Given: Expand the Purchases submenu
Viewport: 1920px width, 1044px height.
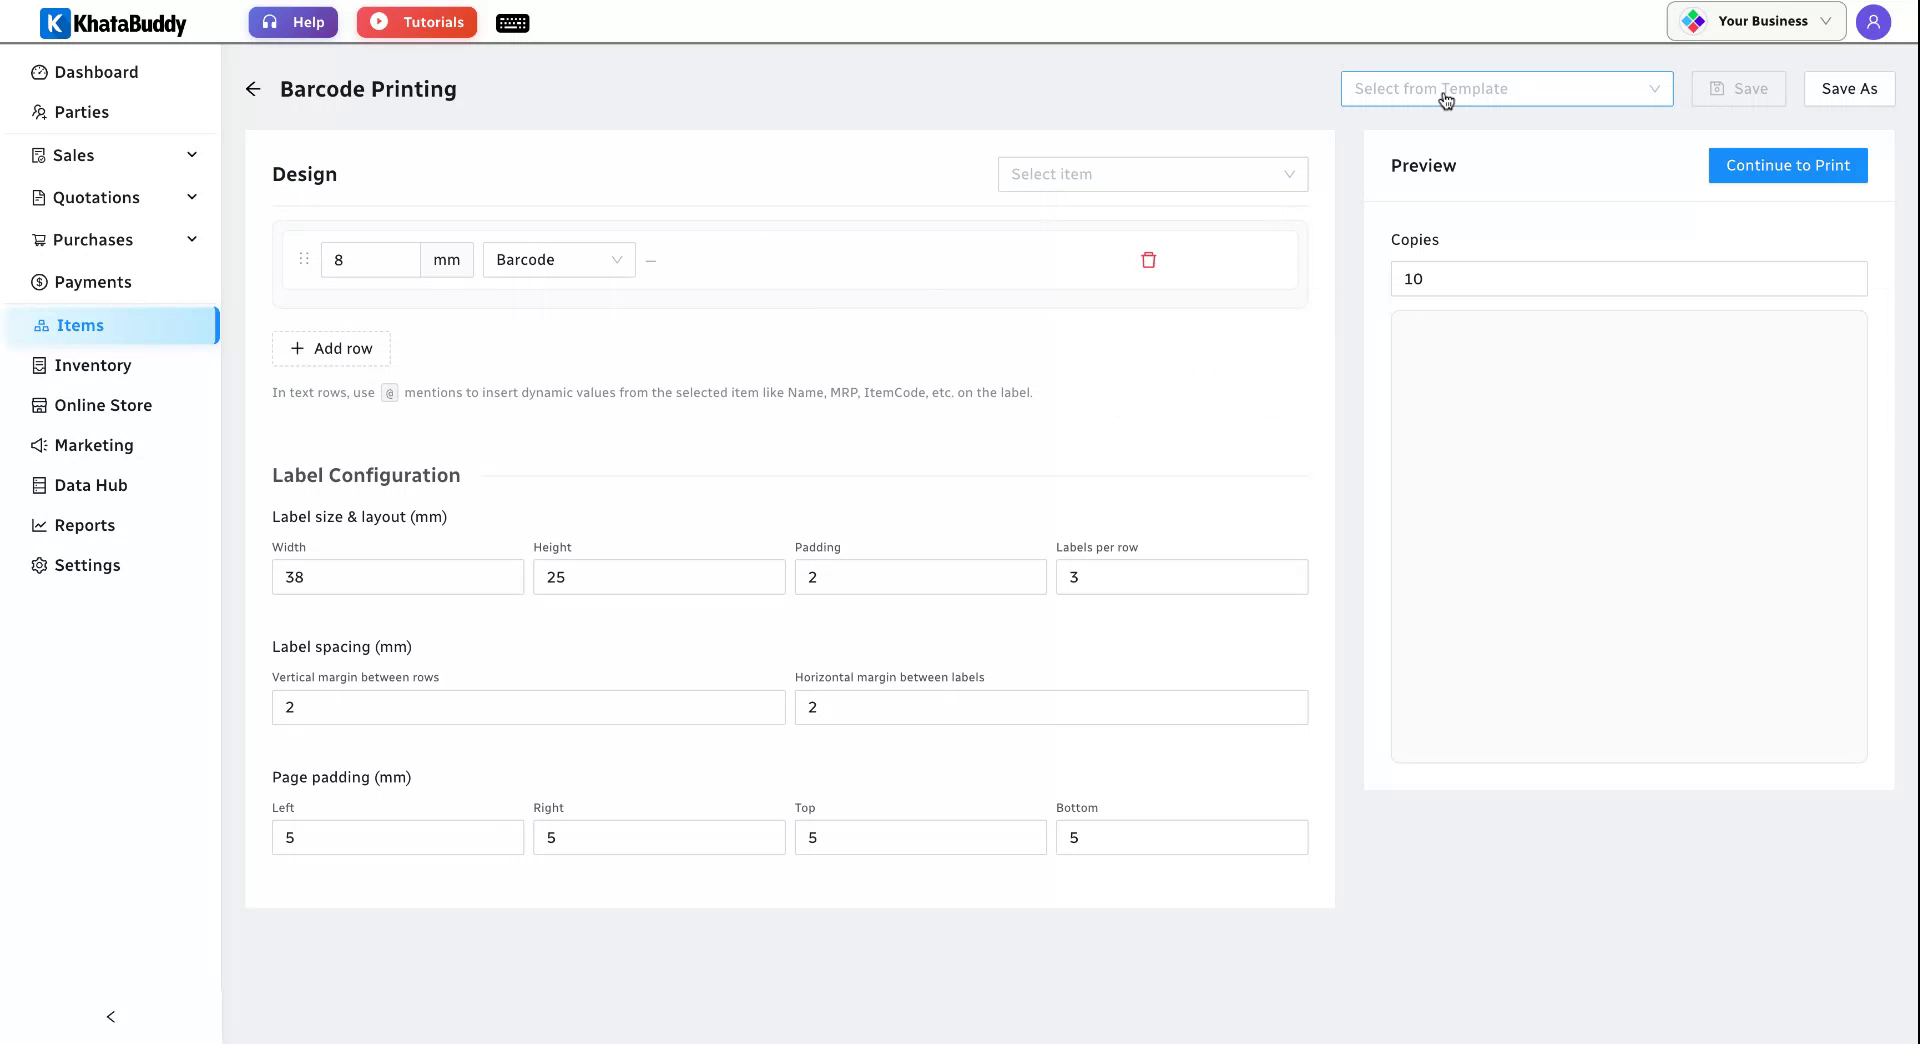Looking at the screenshot, I should tap(114, 240).
